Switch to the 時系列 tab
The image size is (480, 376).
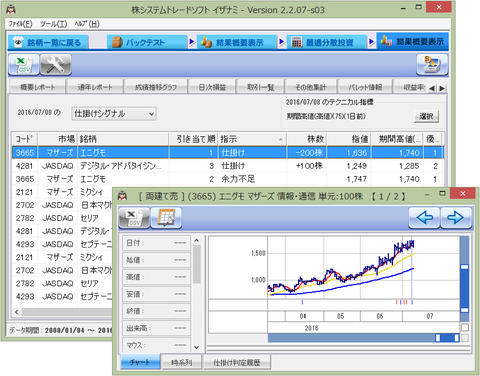click(x=182, y=362)
